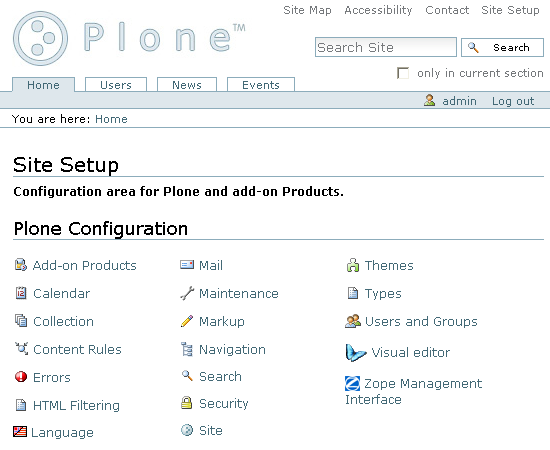This screenshot has height=450, width=550.
Task: Open the Collection settings link
Action: tap(63, 322)
